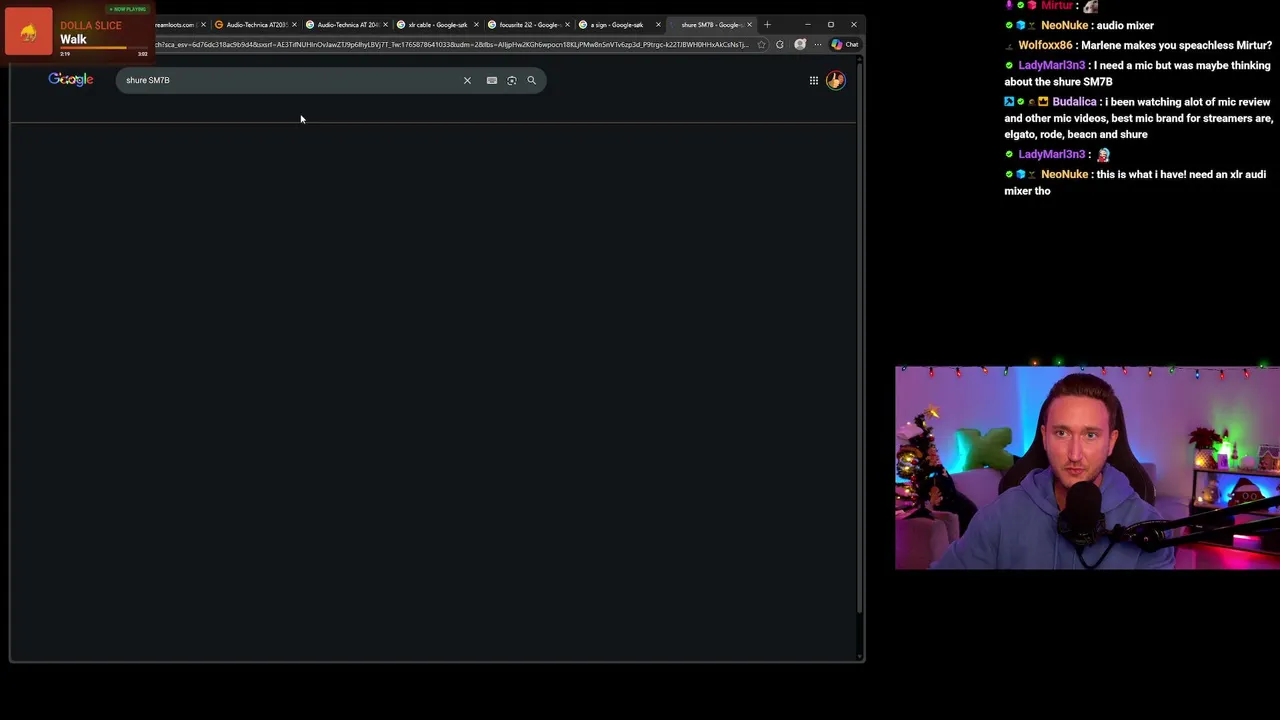
Task: Open the Copilot Chat button
Action: 845,44
